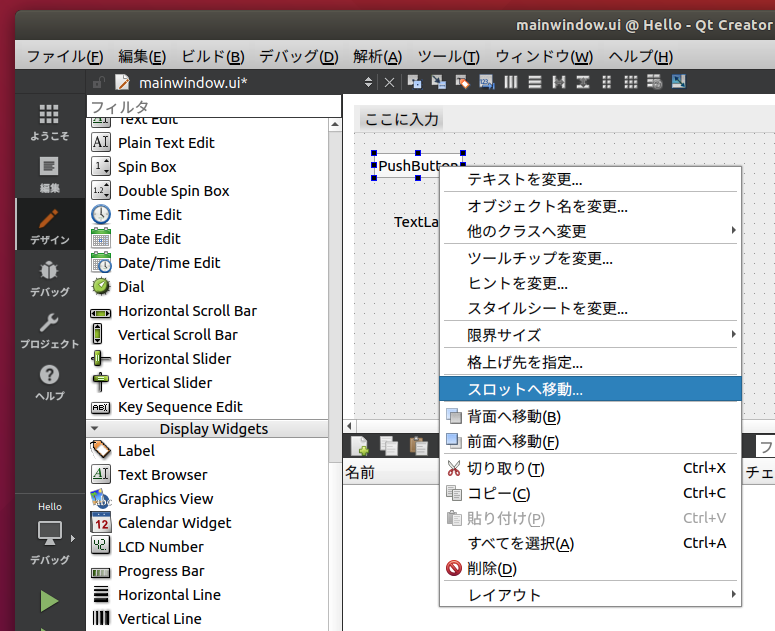Expand the 他のクラスへ変更 submenu
This screenshot has width=775, height=631.
tap(590, 231)
